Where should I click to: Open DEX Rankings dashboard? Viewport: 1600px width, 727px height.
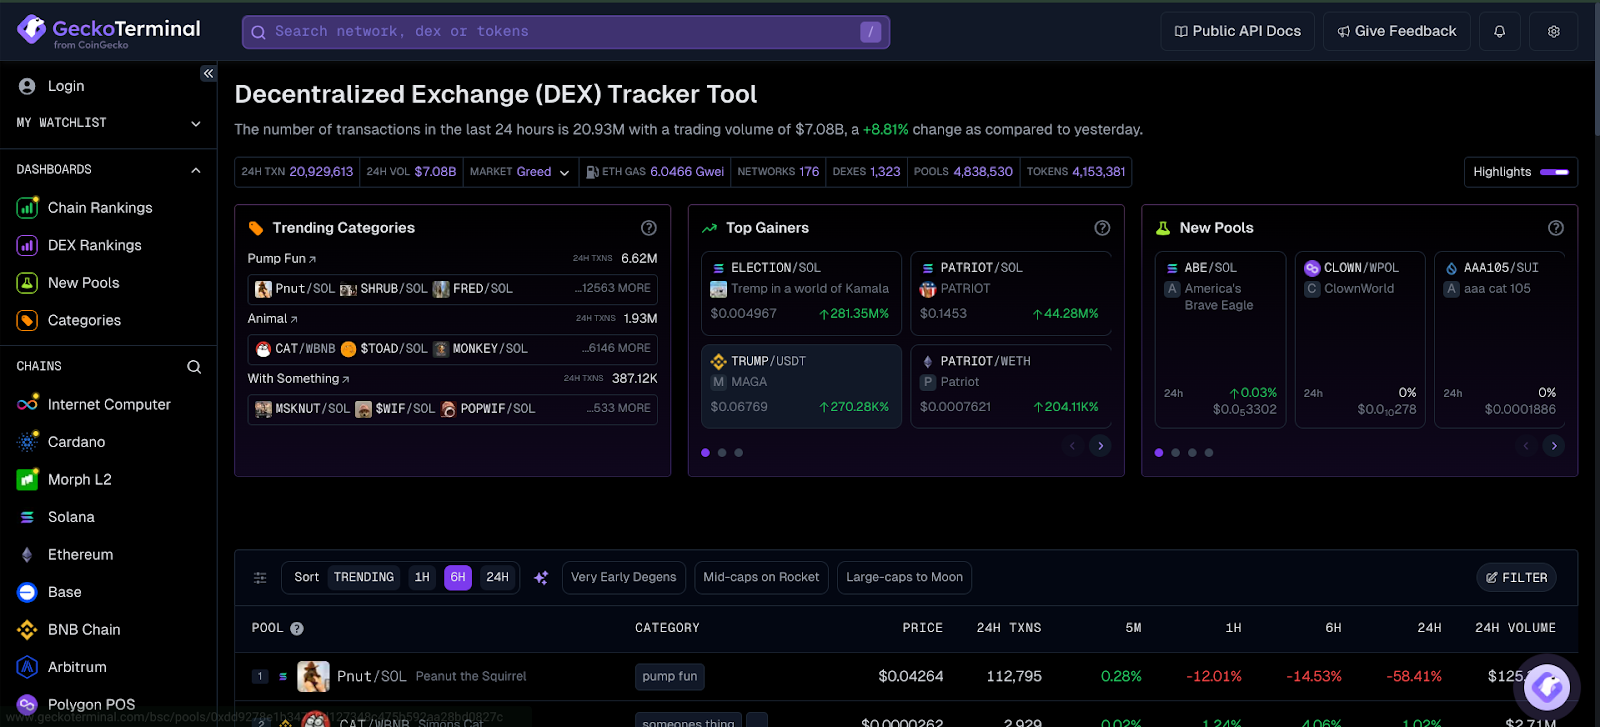[94, 245]
